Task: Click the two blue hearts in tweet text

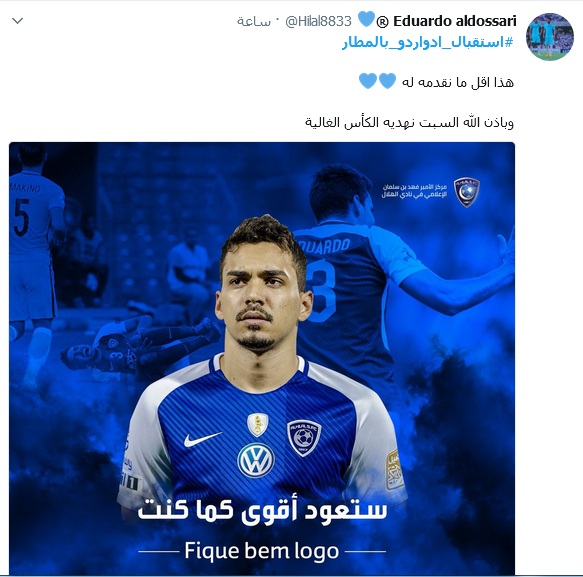Action: click(377, 81)
